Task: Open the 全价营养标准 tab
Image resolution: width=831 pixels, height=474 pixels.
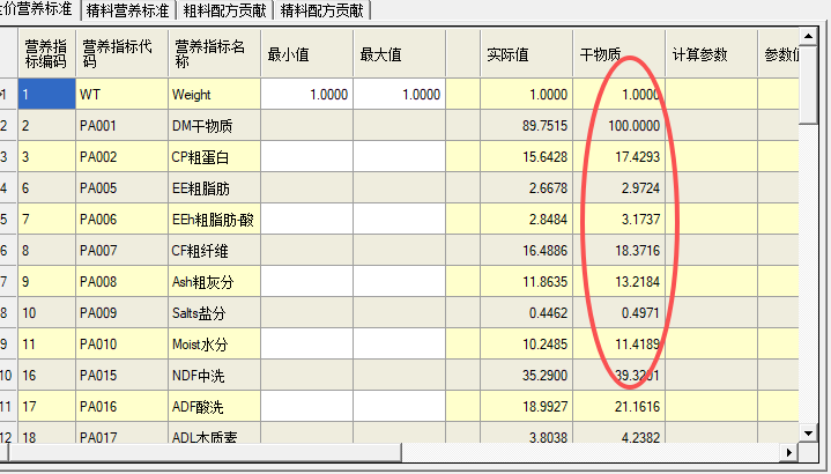Action: click(x=37, y=9)
